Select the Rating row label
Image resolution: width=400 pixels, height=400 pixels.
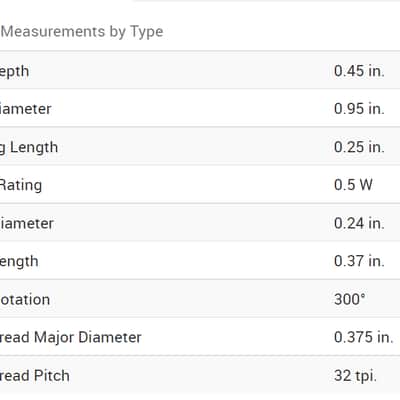point(21,185)
